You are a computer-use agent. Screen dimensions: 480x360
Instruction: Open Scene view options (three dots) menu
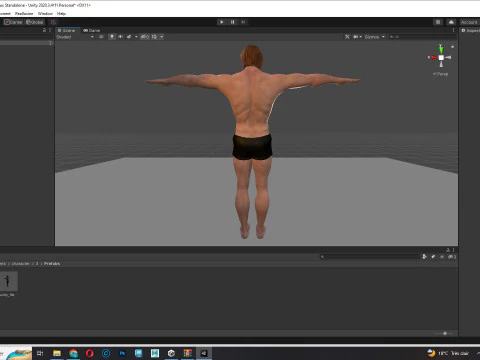coord(453,30)
